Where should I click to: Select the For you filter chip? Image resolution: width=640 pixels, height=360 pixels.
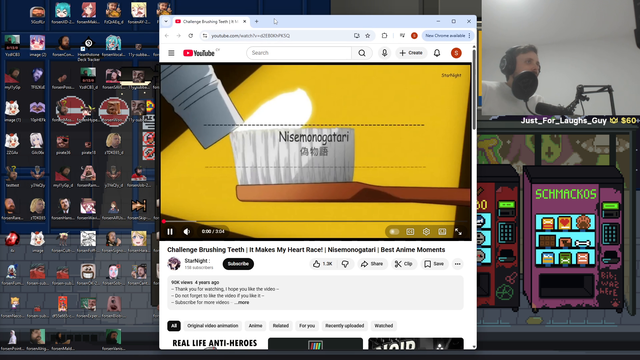tap(307, 326)
